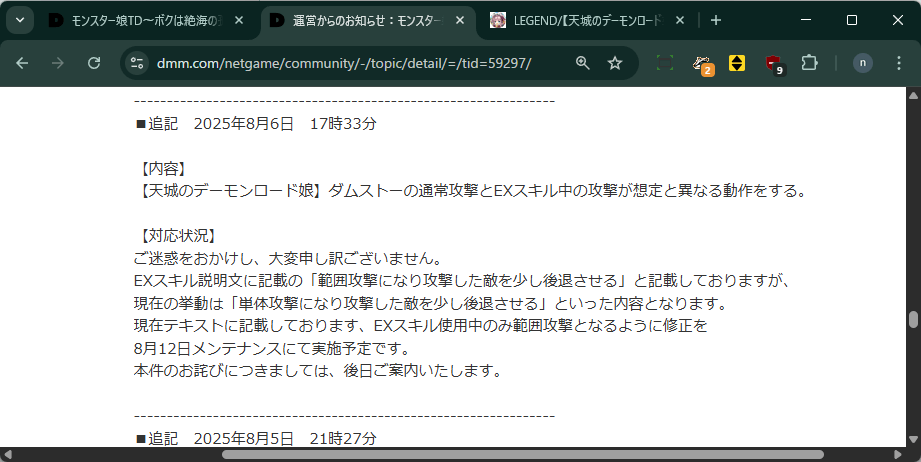This screenshot has height=462, width=921.
Task: View site information icon in address bar
Action: point(137,63)
